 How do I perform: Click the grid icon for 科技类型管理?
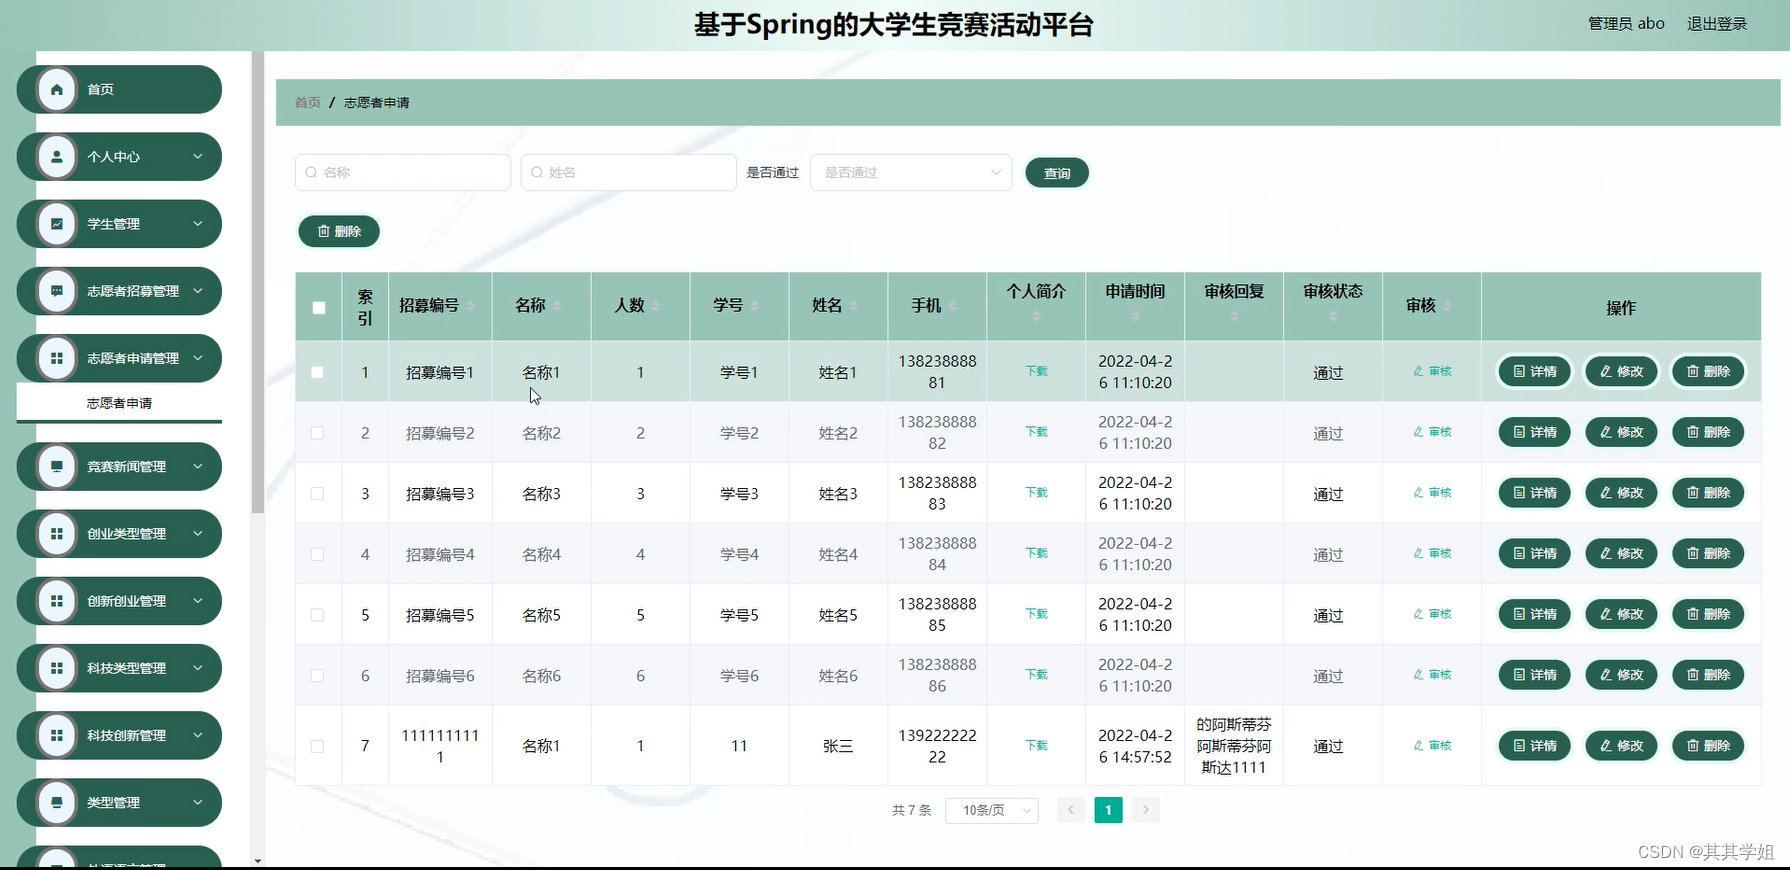[x=57, y=668]
